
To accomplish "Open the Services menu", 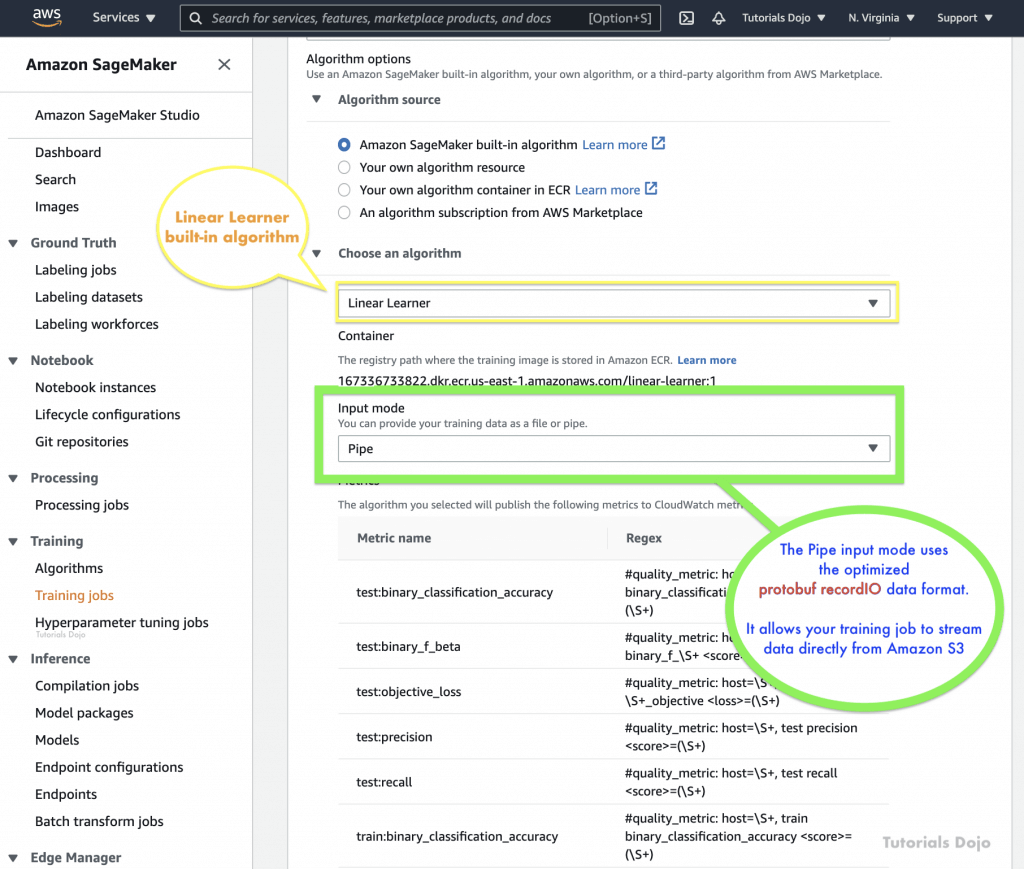I will click(x=123, y=18).
